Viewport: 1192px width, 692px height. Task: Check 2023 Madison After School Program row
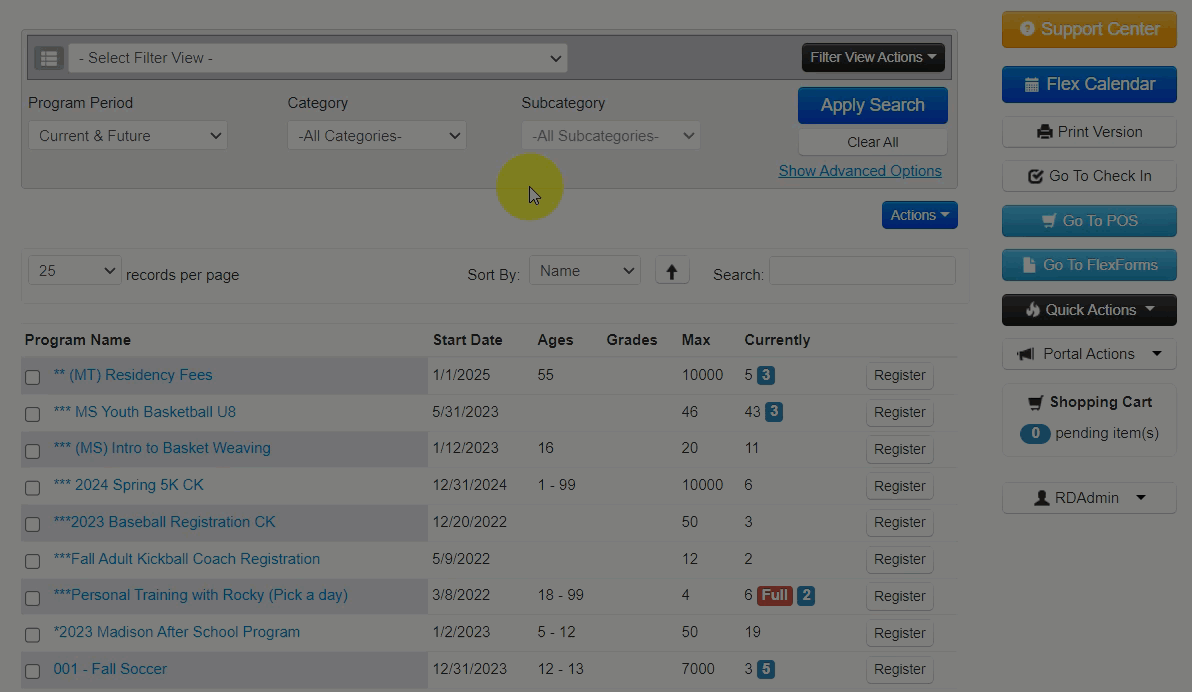pos(33,634)
